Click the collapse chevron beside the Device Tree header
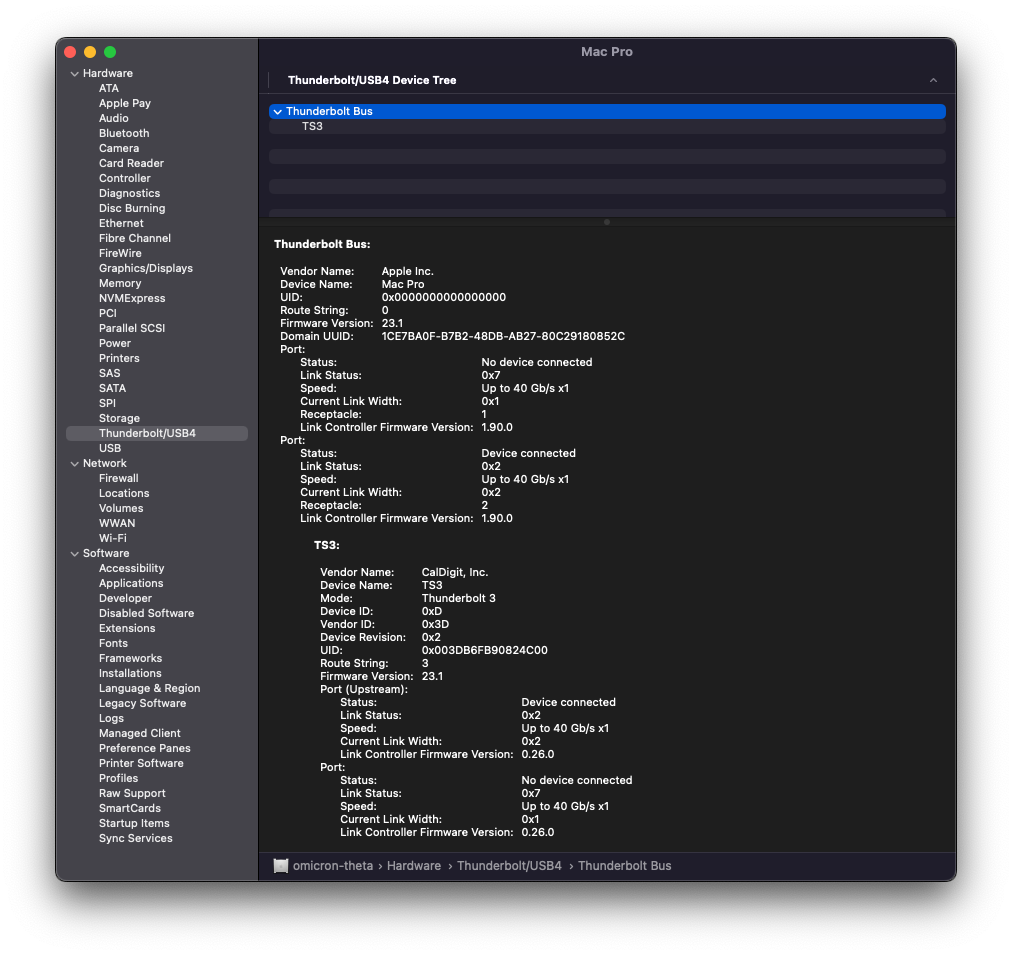This screenshot has height=955, width=1012. [933, 80]
